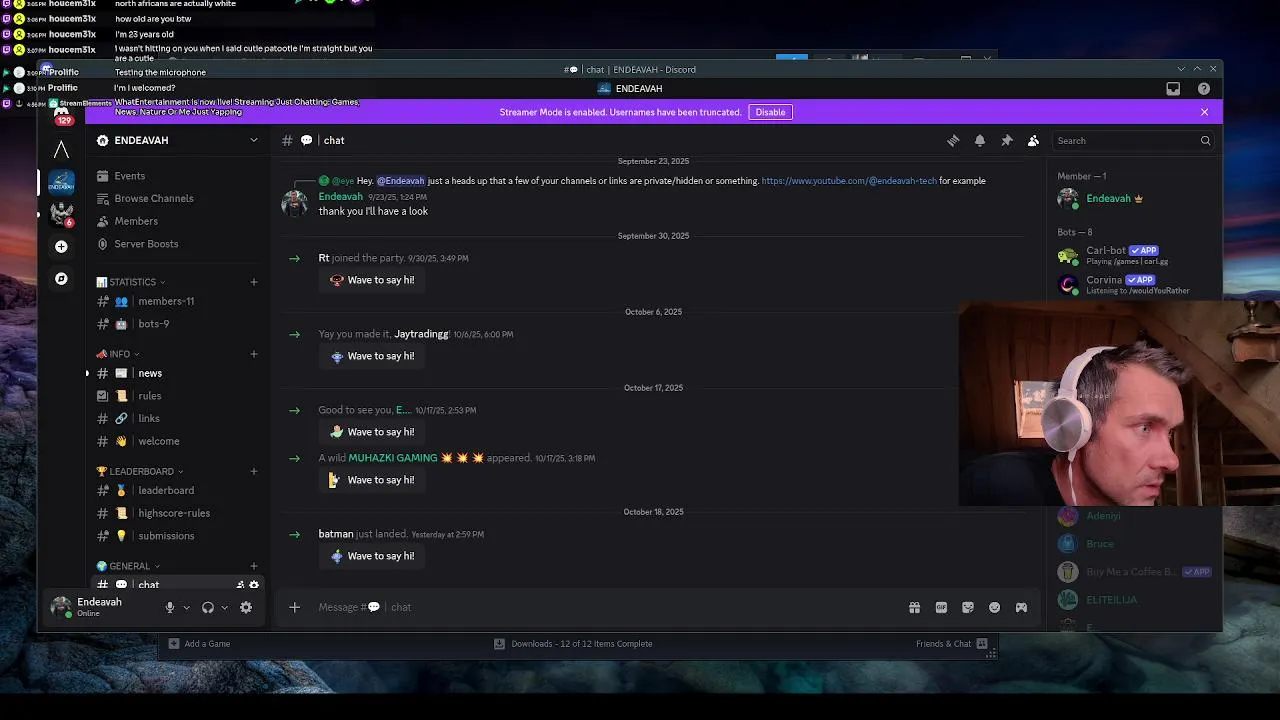1280x720 pixels.
Task: Select the leaderboard channel
Action: pyautogui.click(x=176, y=490)
